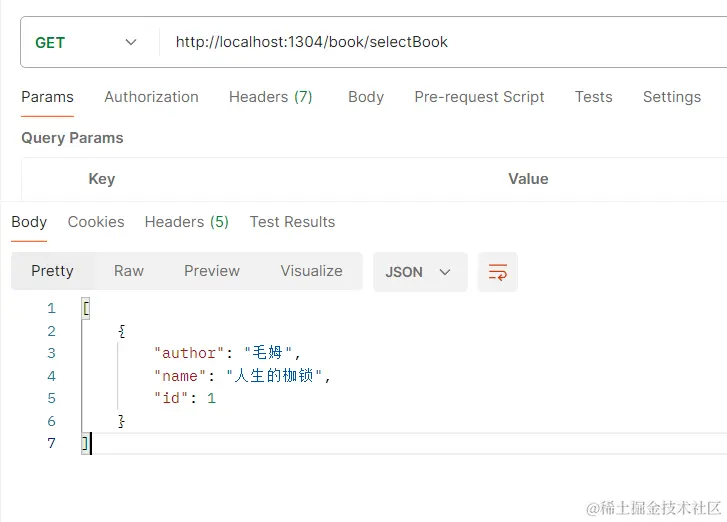Open the Tests tab
This screenshot has height=522, width=727.
593,97
